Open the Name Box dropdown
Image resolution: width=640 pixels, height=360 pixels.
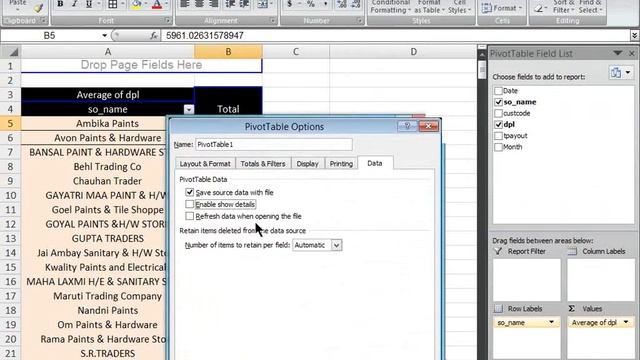tap(104, 36)
